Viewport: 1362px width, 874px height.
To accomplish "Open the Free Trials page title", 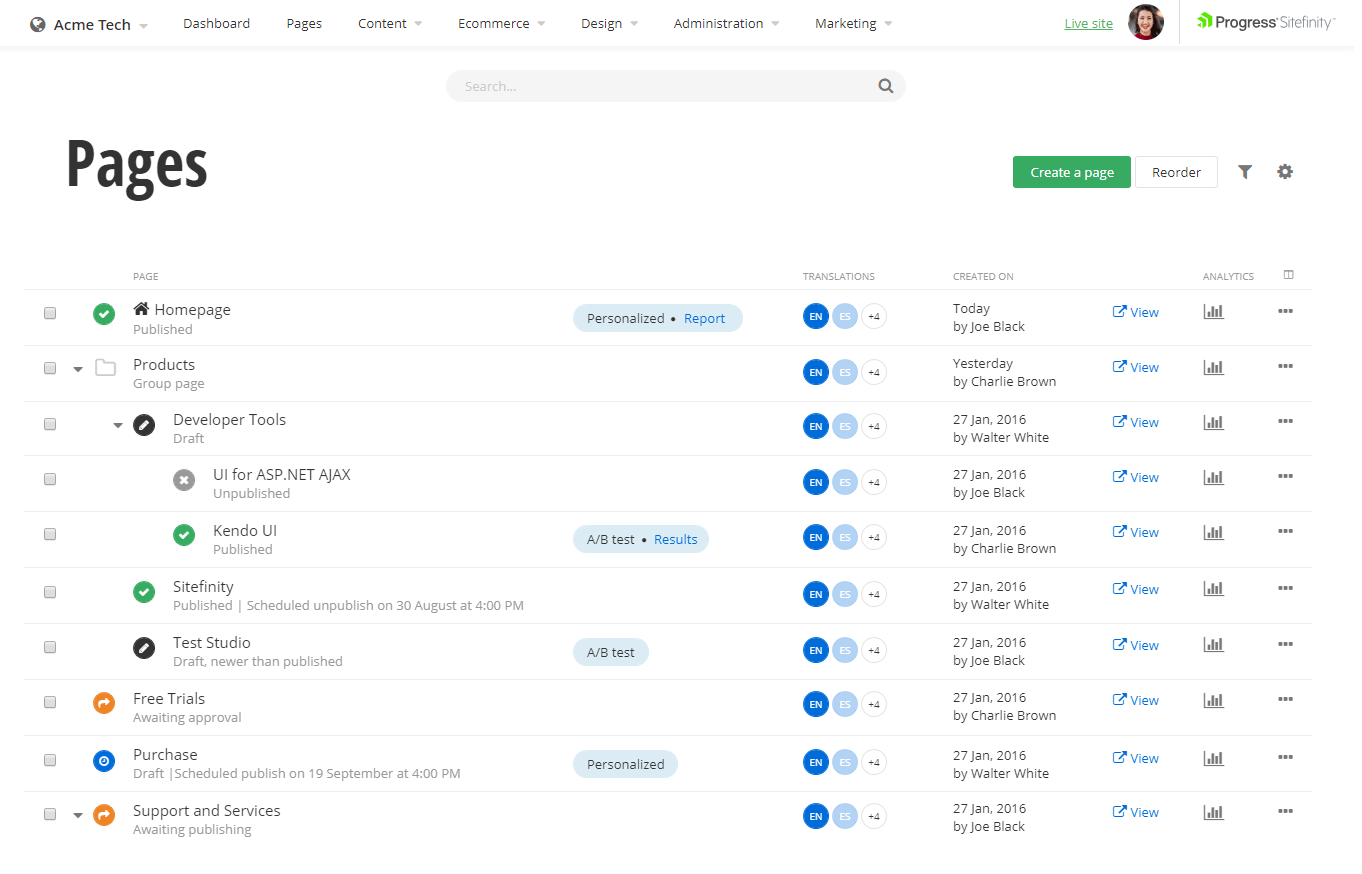I will pos(169,698).
